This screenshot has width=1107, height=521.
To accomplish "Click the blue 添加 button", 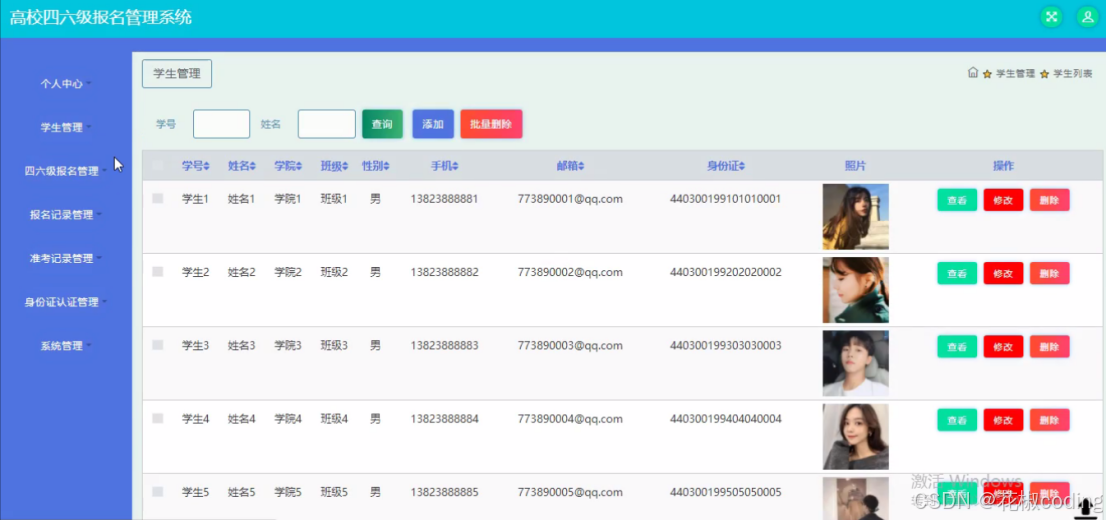I will click(x=433, y=124).
